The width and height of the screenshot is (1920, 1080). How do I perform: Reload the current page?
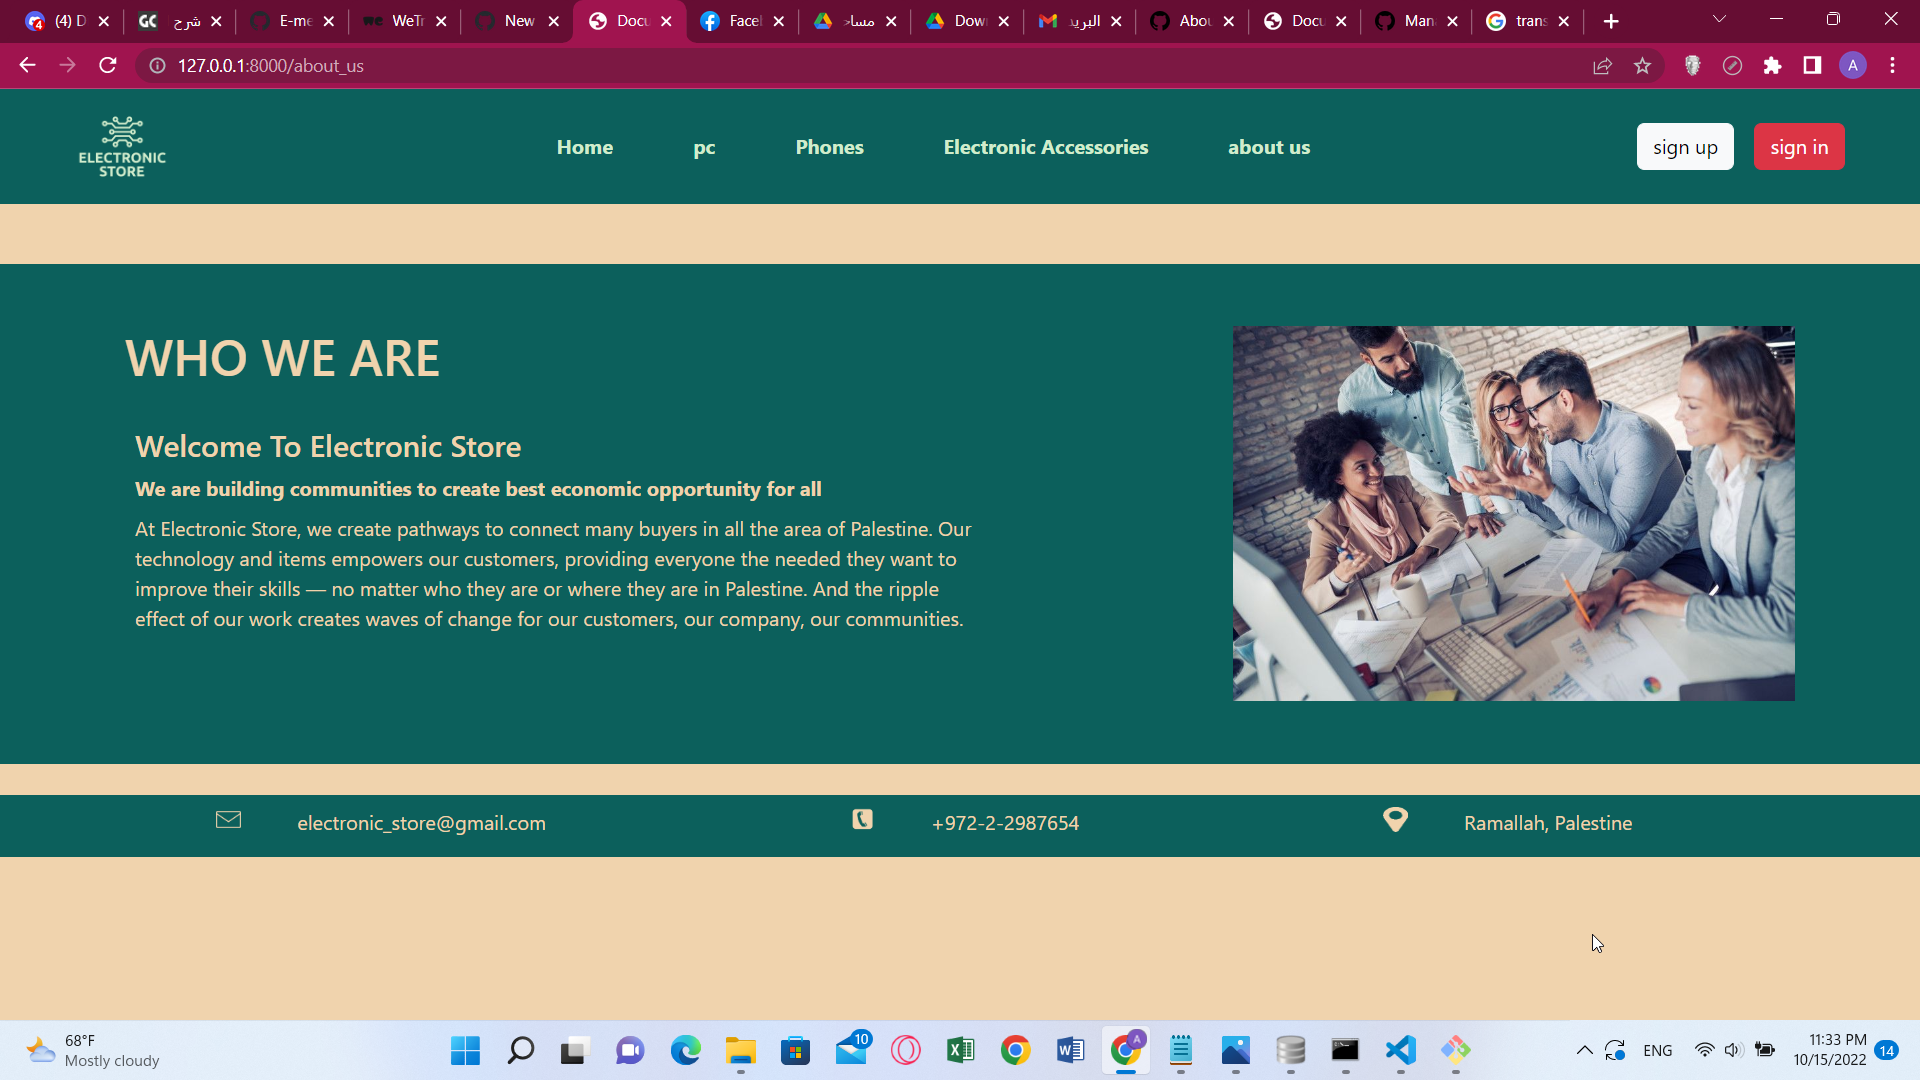pos(107,65)
